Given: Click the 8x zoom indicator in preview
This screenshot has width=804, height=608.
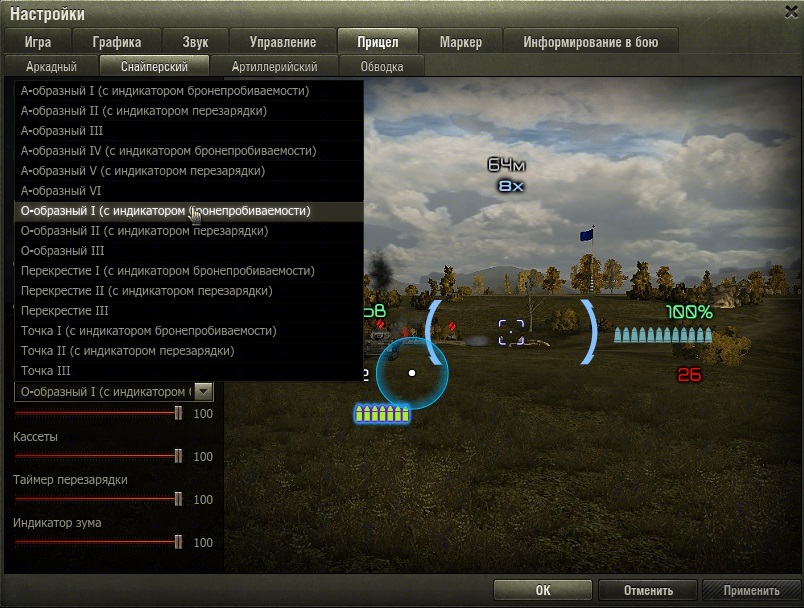Looking at the screenshot, I should pos(511,186).
